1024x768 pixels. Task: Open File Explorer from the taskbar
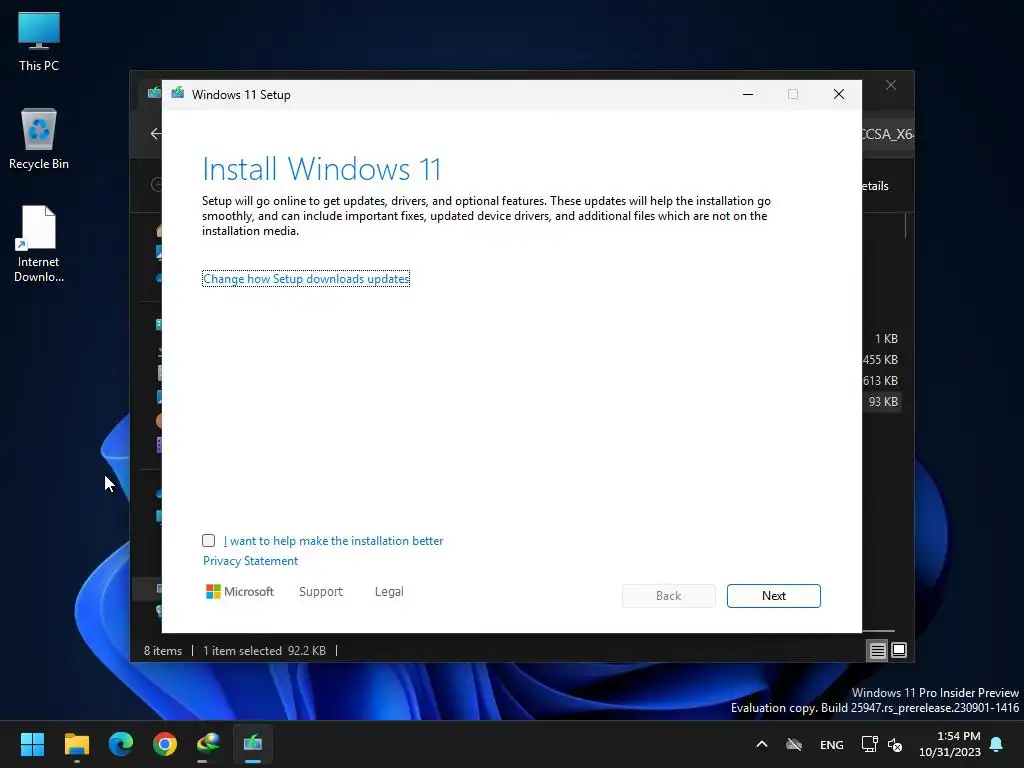click(x=76, y=744)
